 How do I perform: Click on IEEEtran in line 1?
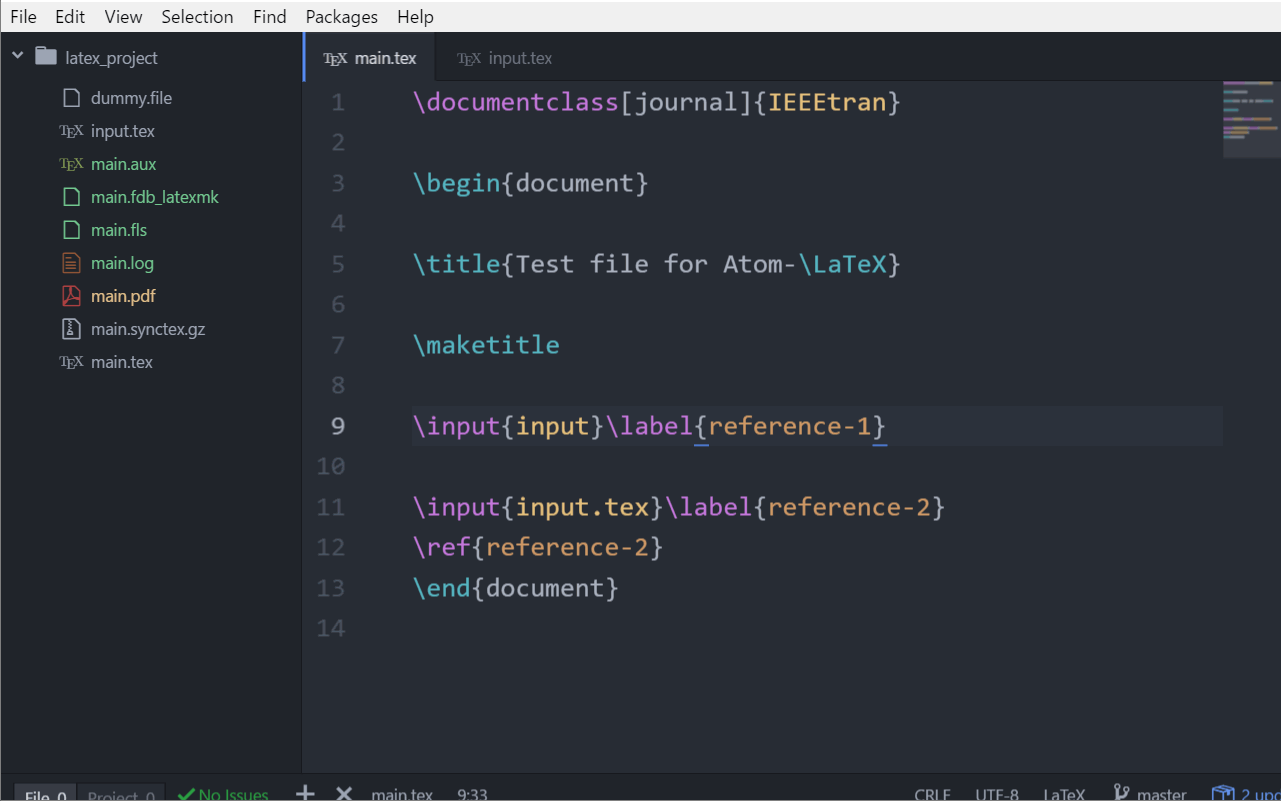pos(827,102)
